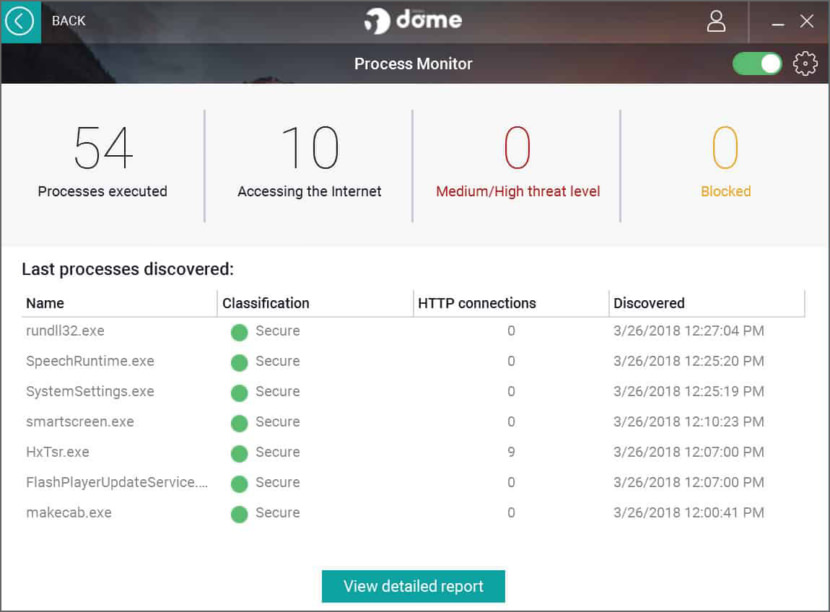This screenshot has height=612, width=830.
Task: Click HTTP connections value 9 for HxTsr.exe
Action: coord(511,452)
